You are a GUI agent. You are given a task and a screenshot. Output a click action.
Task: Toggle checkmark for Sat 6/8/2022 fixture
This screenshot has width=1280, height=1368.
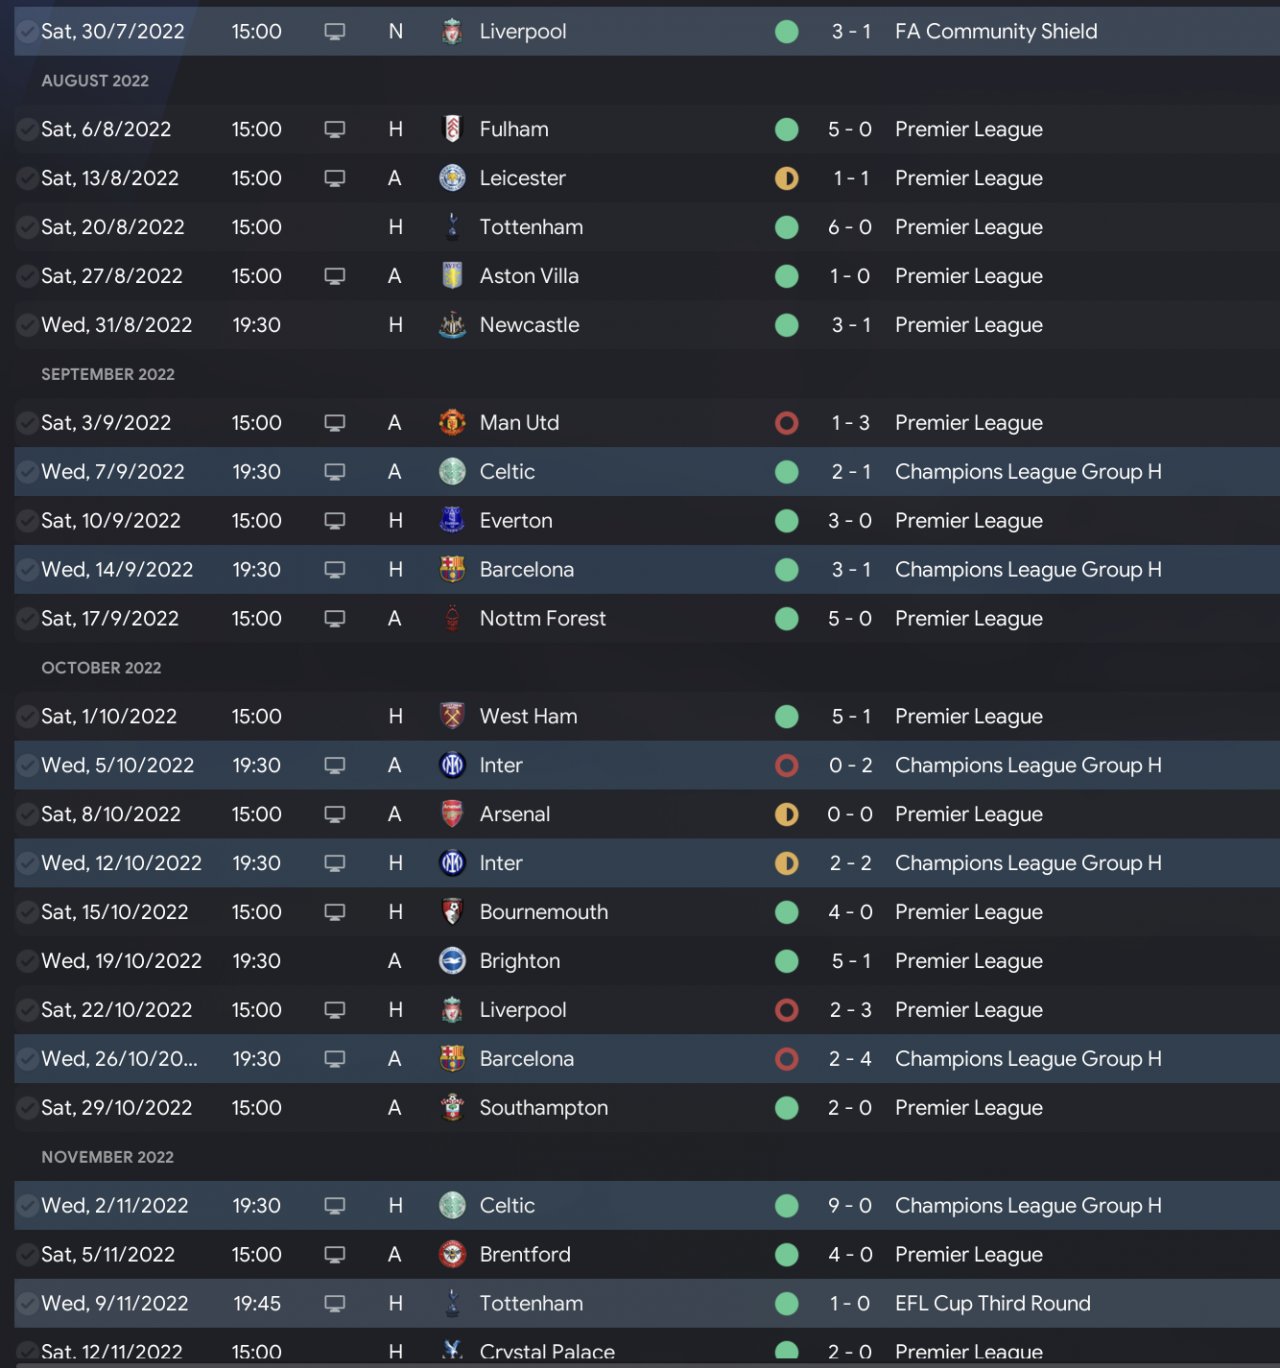[27, 129]
